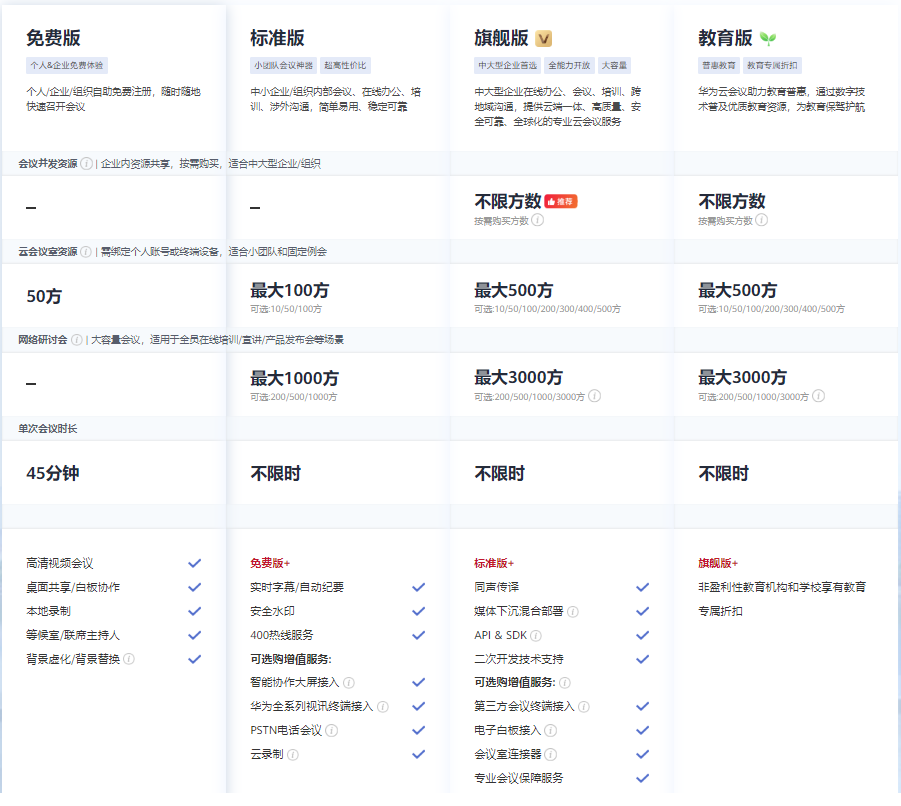Click the 全能力开放 tag
Image resolution: width=901 pixels, height=806 pixels.
[569, 65]
